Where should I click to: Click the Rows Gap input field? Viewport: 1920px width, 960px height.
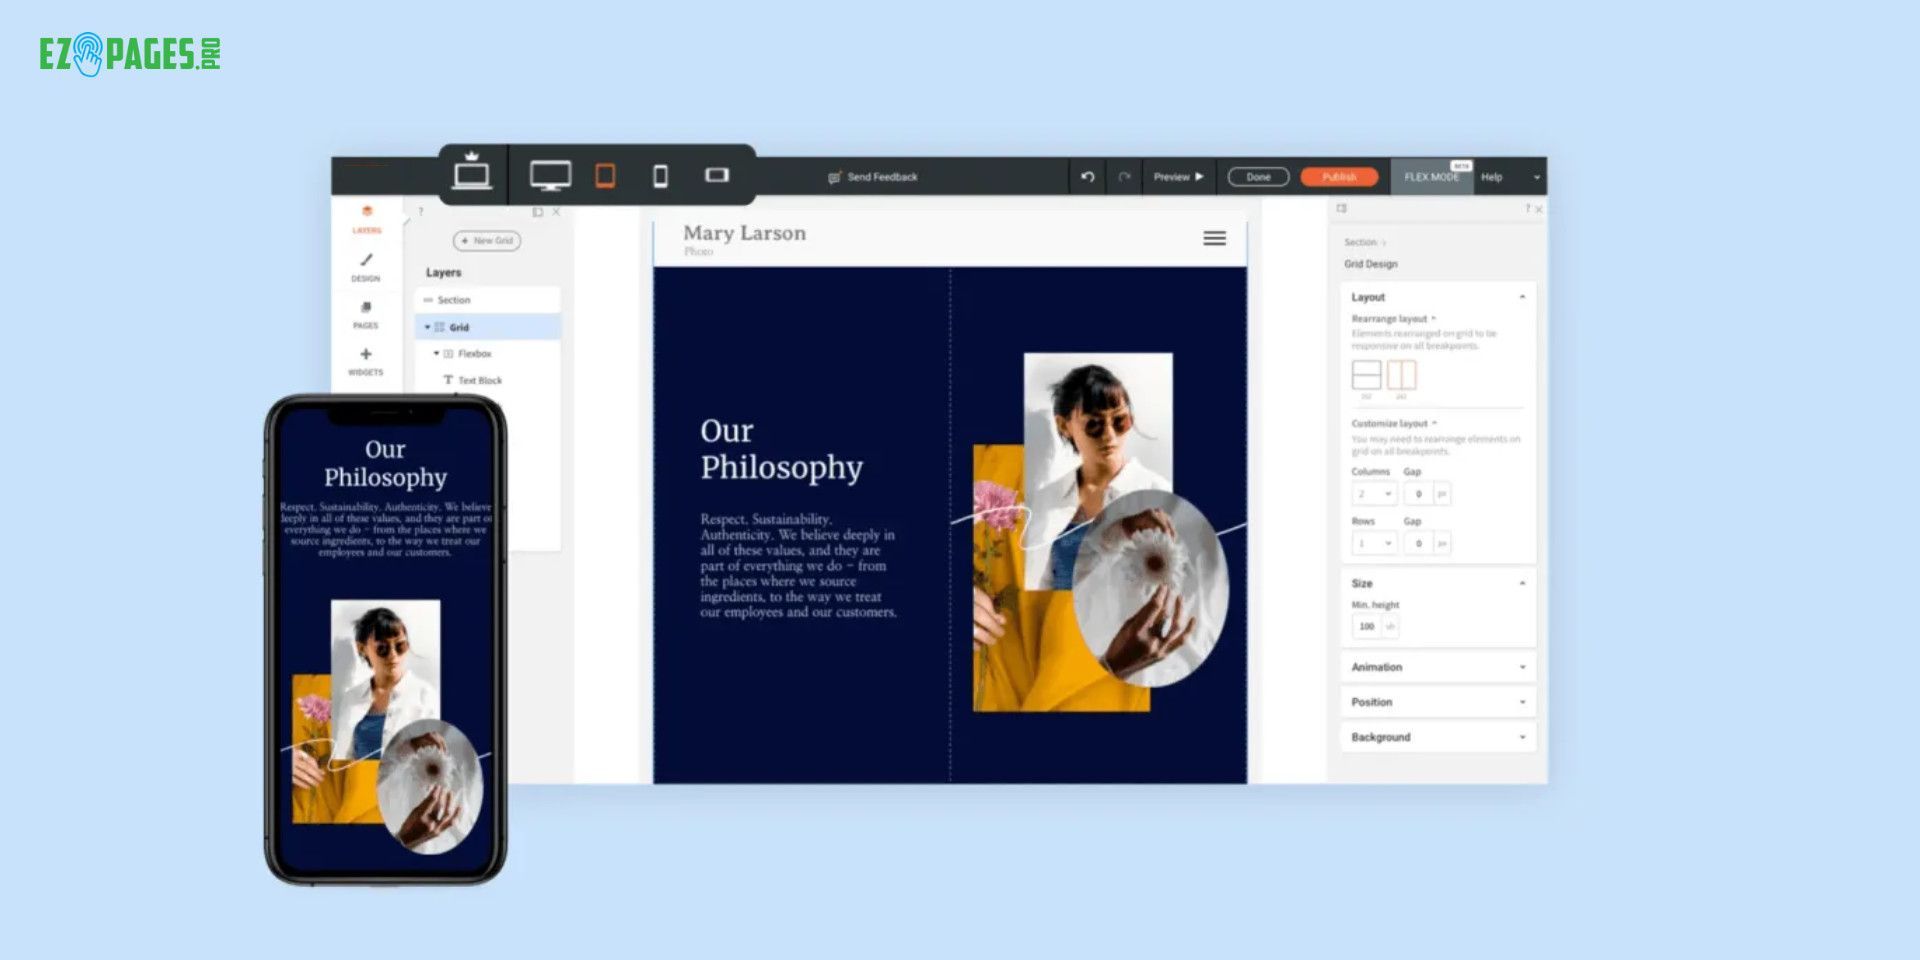(x=1418, y=543)
